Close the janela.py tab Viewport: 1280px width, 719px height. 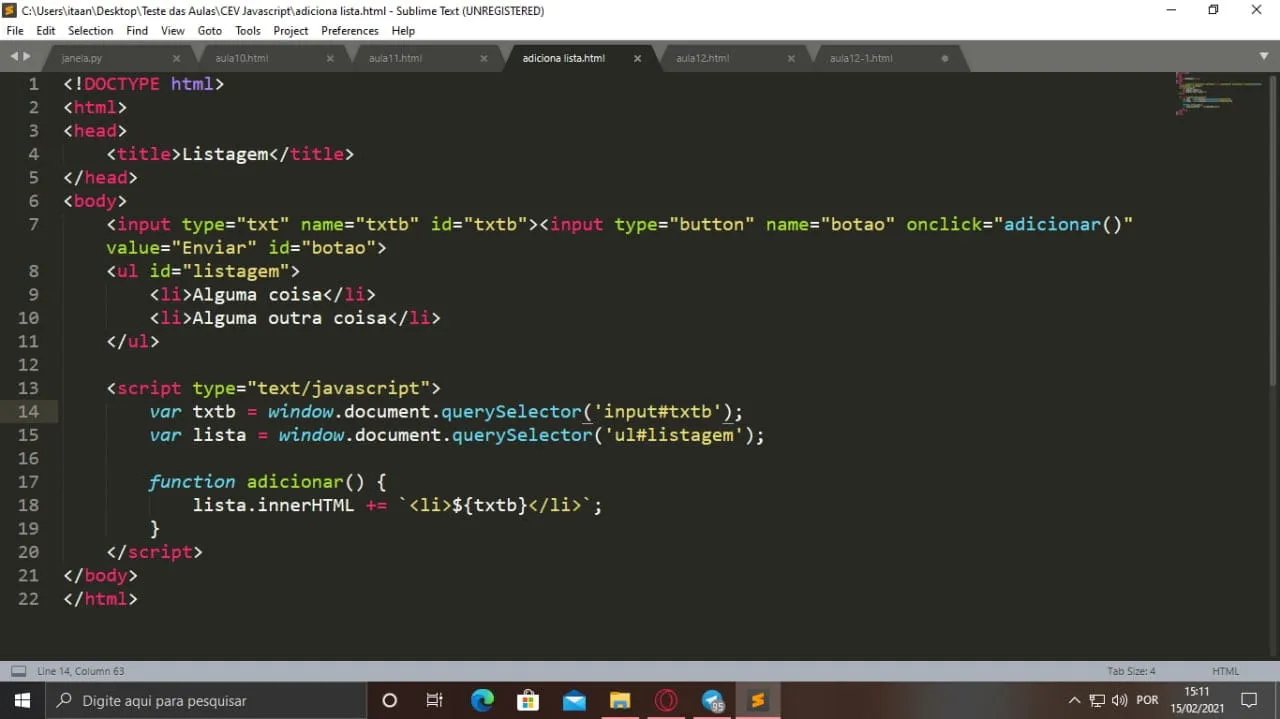click(177, 58)
